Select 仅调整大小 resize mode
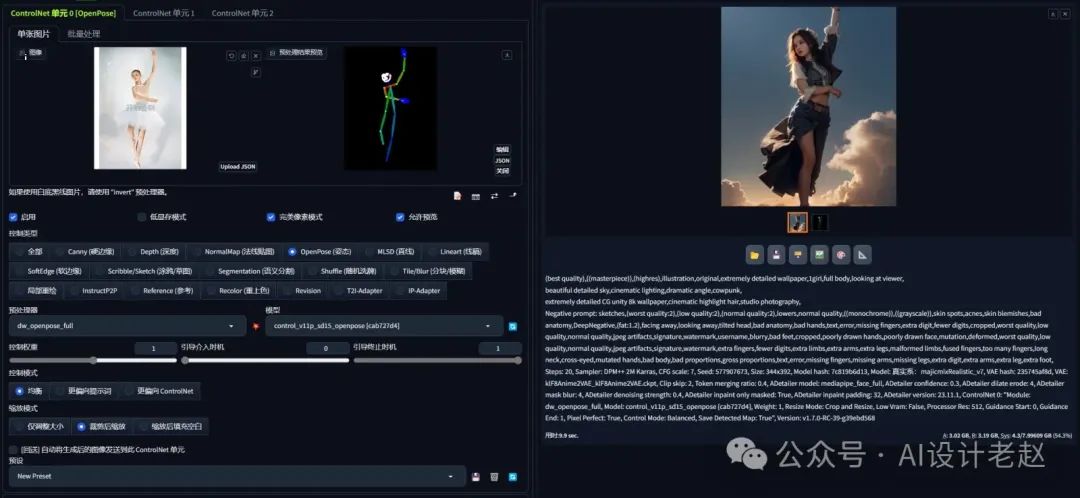The height and width of the screenshot is (498, 1080). point(41,426)
